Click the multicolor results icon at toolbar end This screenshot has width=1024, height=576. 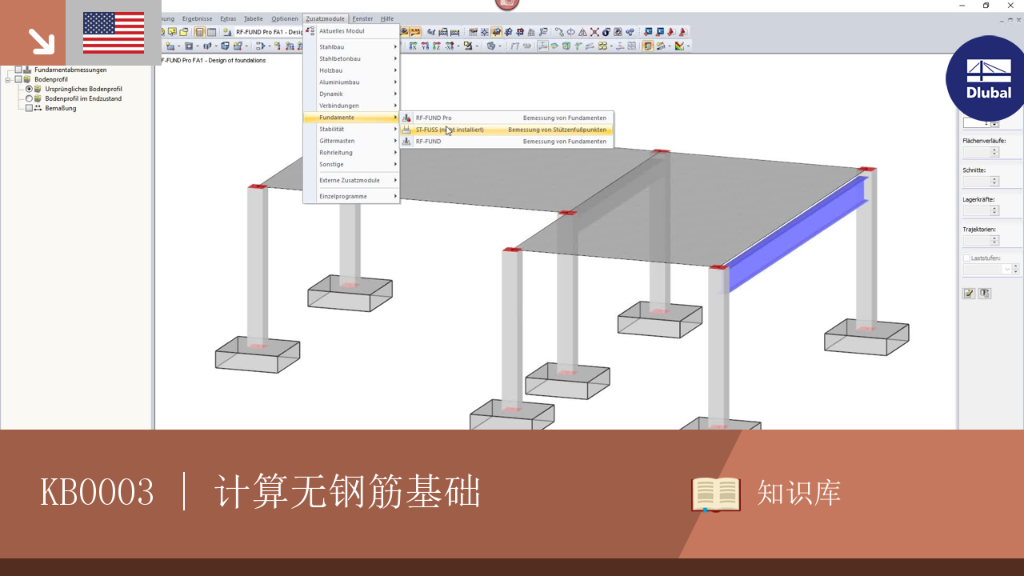(680, 46)
